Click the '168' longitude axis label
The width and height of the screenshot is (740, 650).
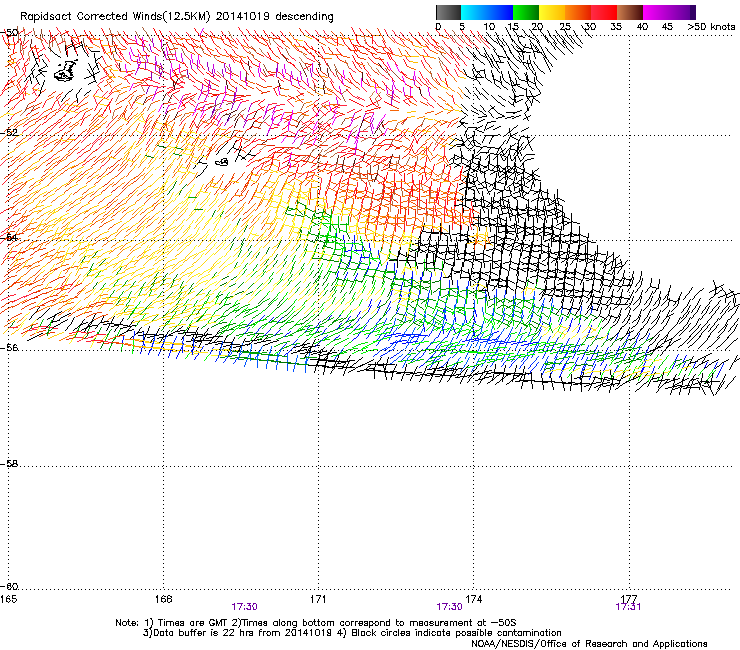pyautogui.click(x=164, y=599)
